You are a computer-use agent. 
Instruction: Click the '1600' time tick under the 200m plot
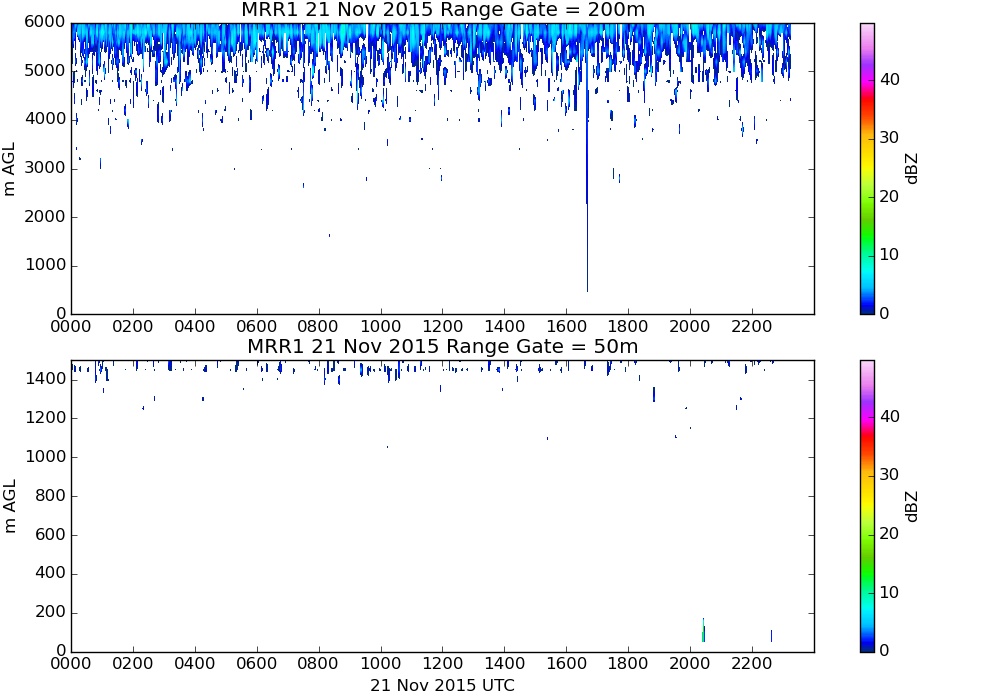(566, 326)
